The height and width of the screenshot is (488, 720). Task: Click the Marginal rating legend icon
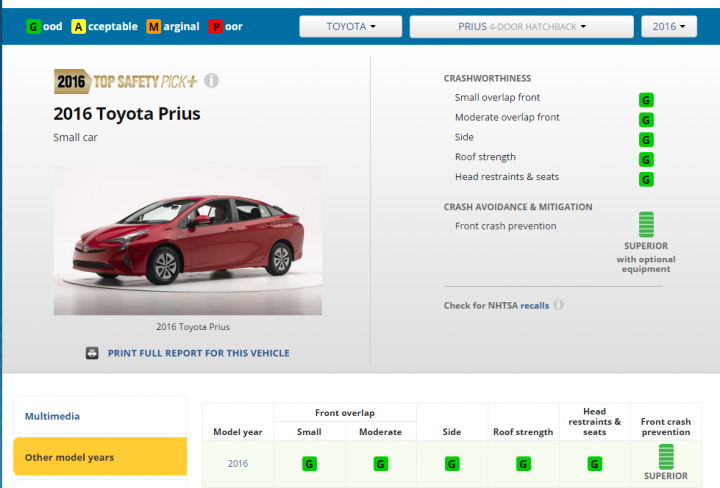(154, 27)
